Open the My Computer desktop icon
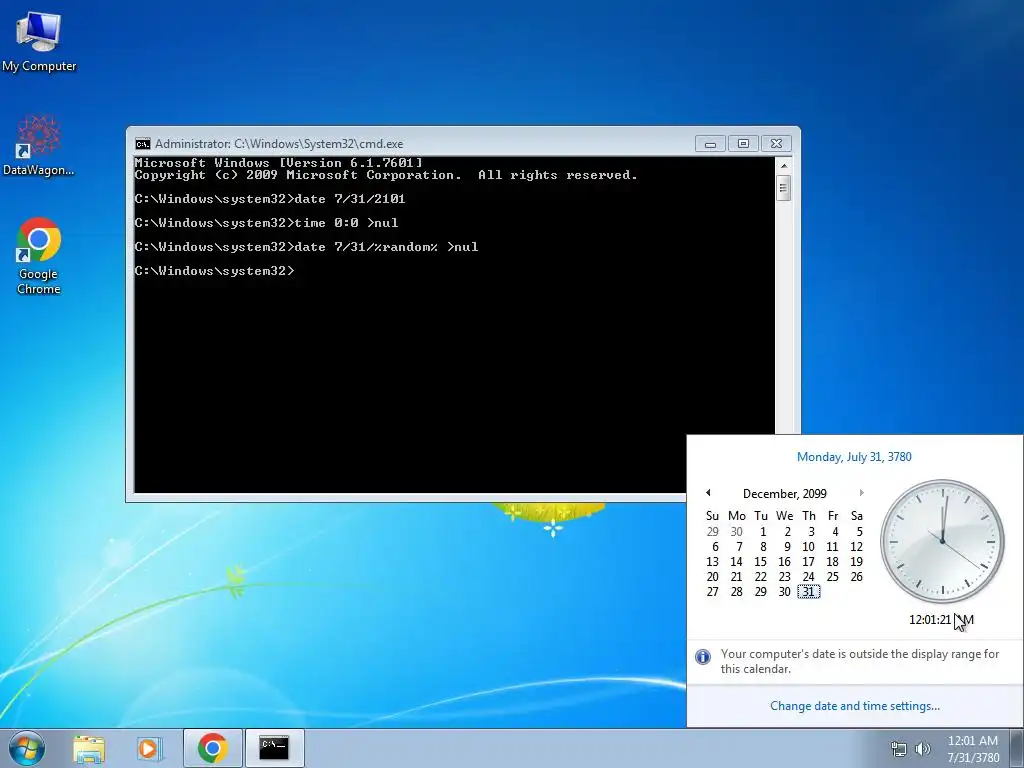This screenshot has height=768, width=1024. [x=39, y=41]
